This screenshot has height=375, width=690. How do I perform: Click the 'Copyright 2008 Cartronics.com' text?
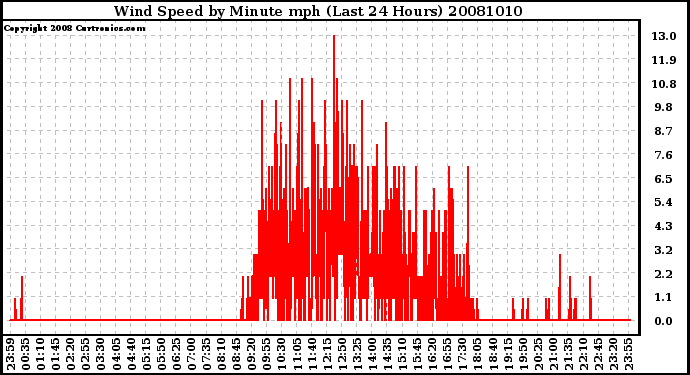(x=74, y=28)
